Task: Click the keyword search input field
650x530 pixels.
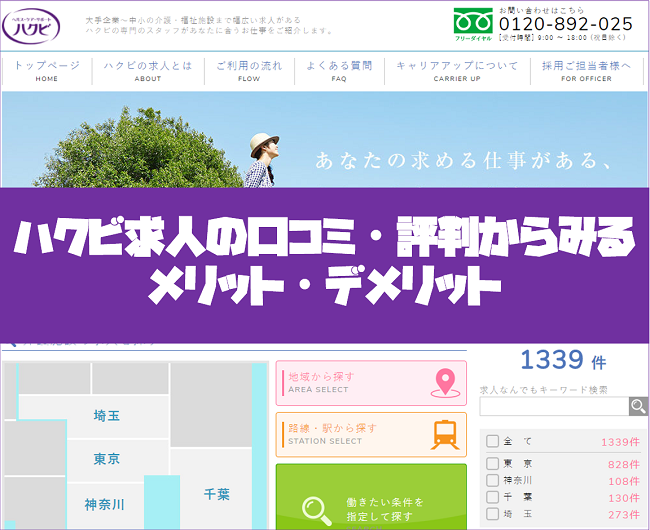Action: 554,406
